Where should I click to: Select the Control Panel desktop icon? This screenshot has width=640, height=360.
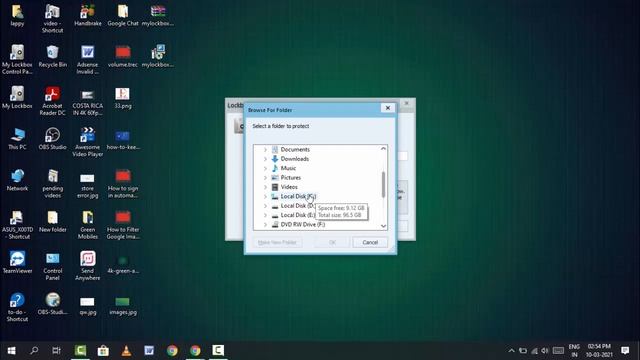[x=52, y=266]
